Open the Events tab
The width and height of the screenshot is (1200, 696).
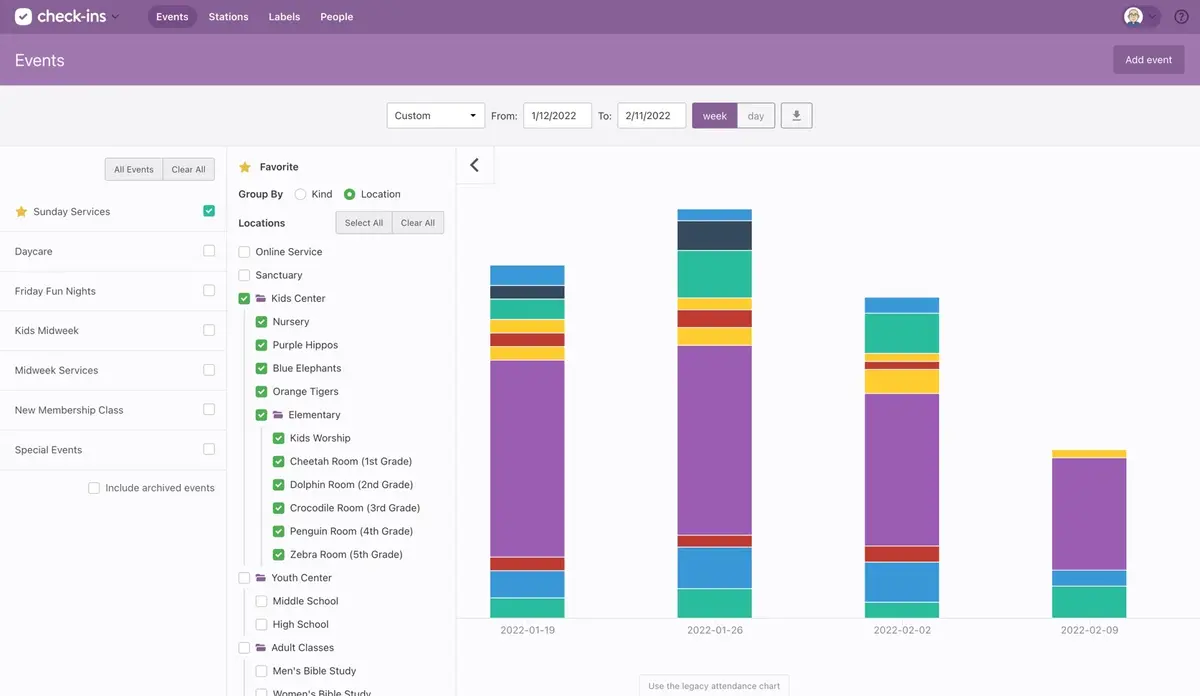click(172, 17)
